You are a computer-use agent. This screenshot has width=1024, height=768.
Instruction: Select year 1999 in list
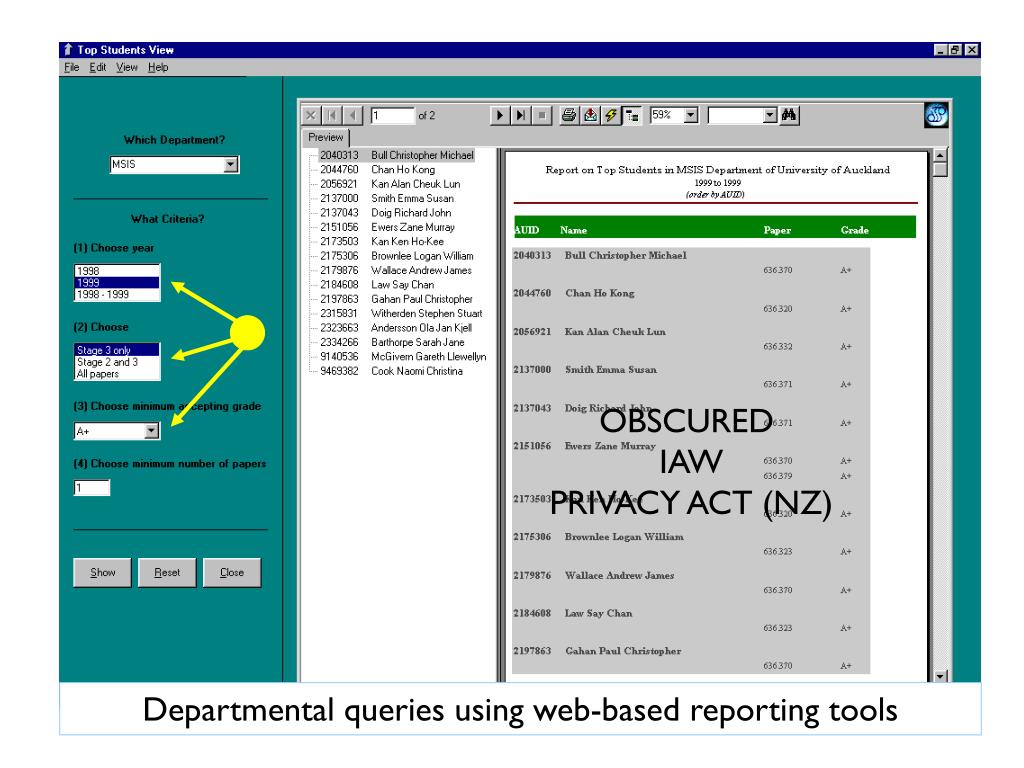[117, 283]
